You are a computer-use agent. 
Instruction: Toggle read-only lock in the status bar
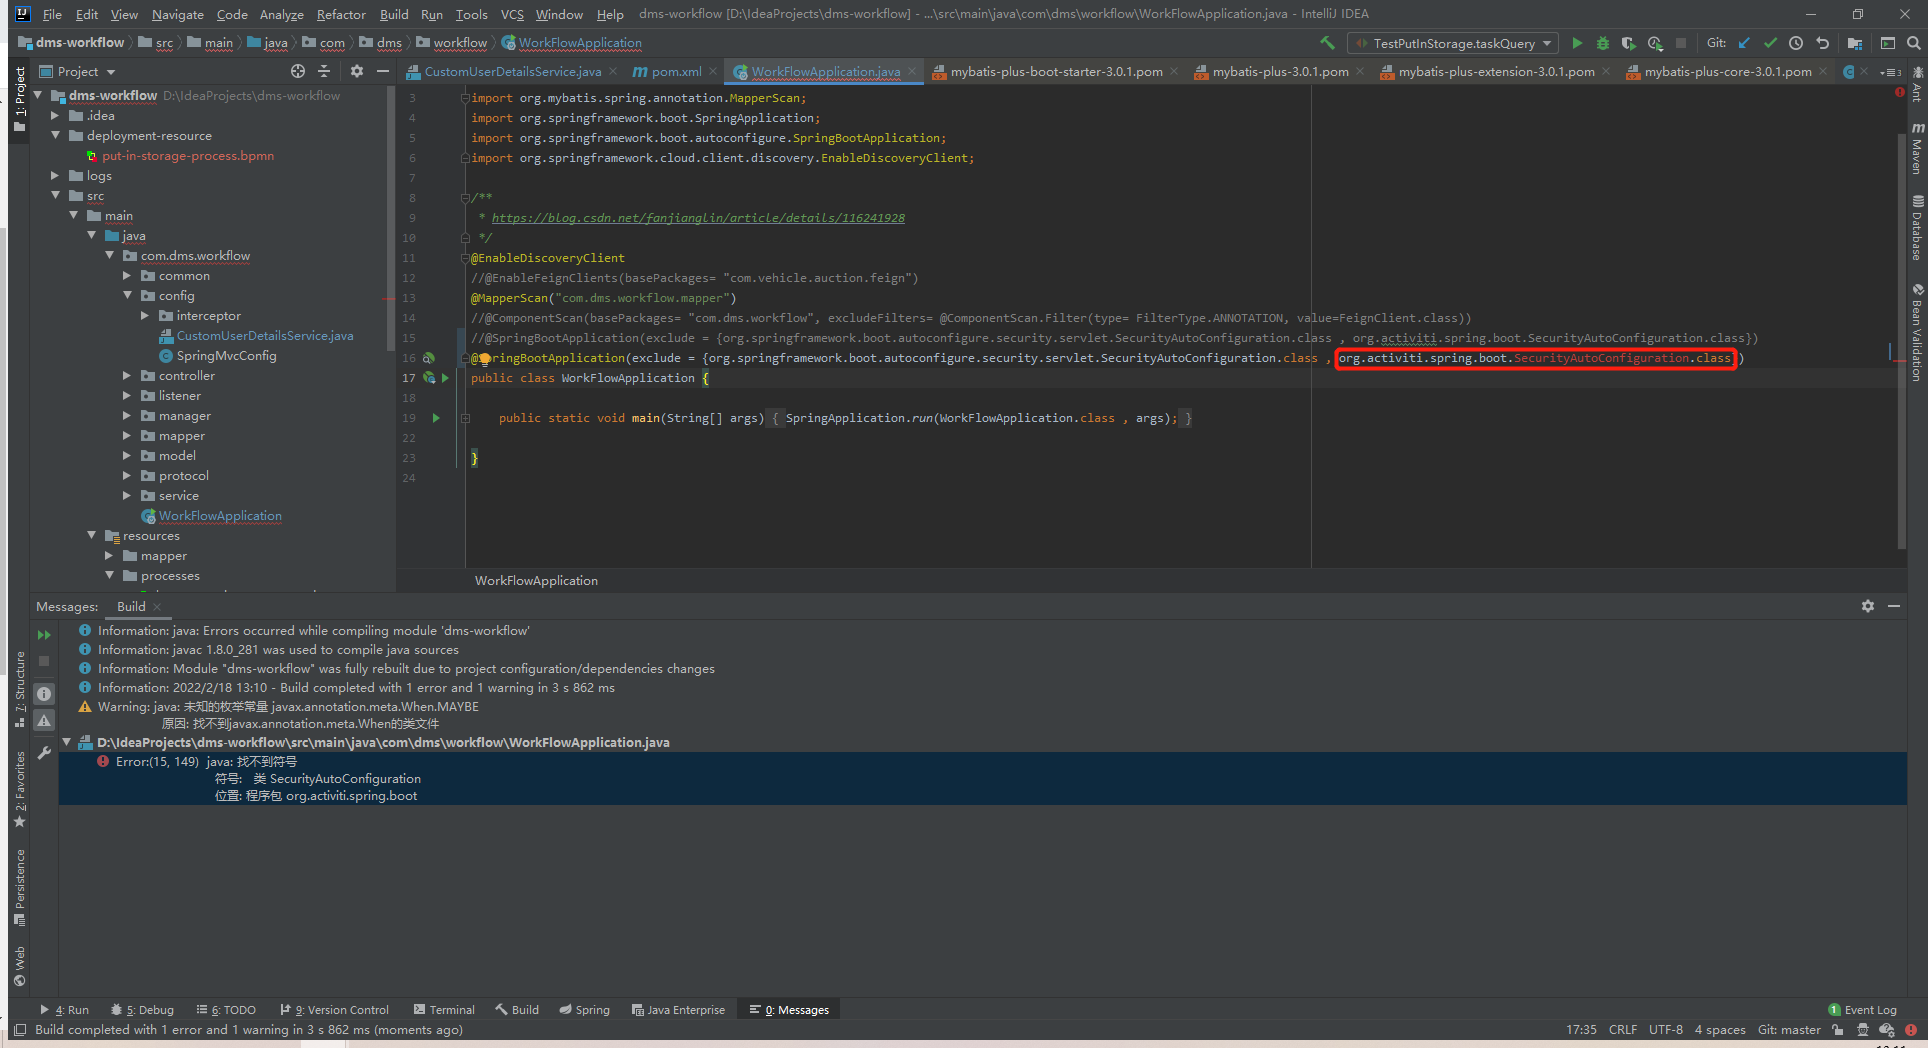1837,1030
